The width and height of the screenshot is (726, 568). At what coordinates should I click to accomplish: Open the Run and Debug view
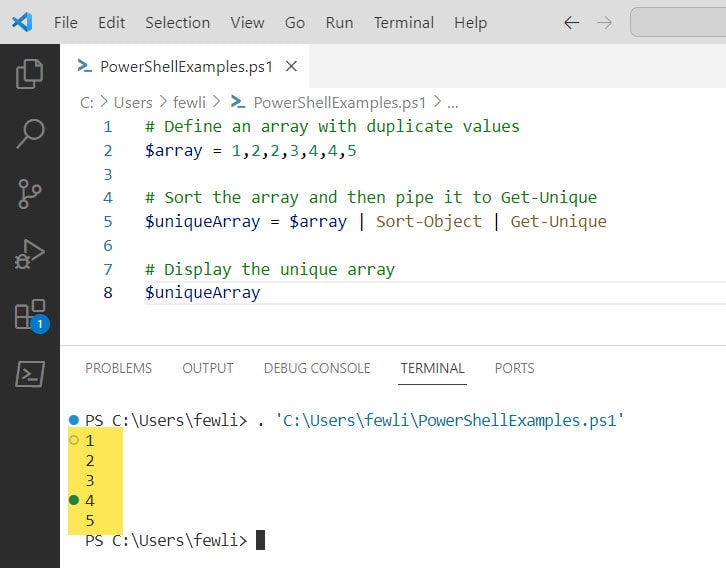(30, 254)
